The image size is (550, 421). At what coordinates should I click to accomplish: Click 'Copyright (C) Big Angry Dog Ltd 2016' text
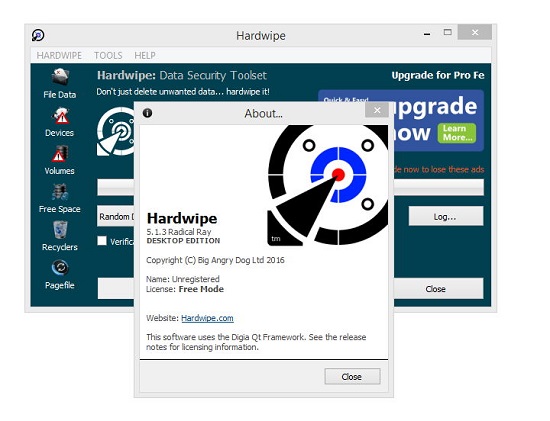[215, 260]
